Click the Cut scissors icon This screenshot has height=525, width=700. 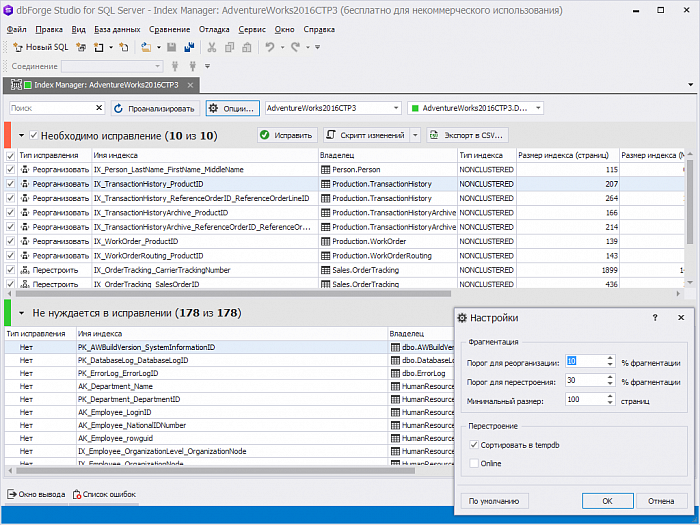pos(212,47)
